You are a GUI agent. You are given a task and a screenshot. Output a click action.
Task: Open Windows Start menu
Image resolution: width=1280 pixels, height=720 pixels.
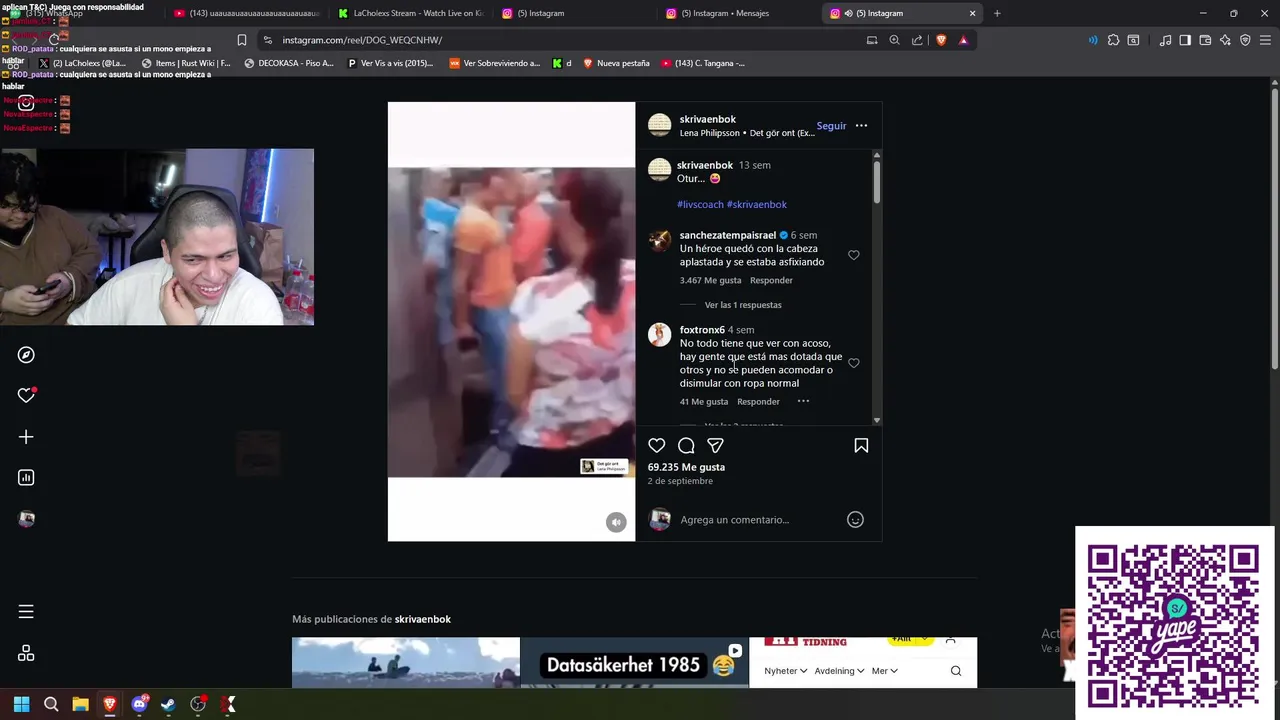21,704
